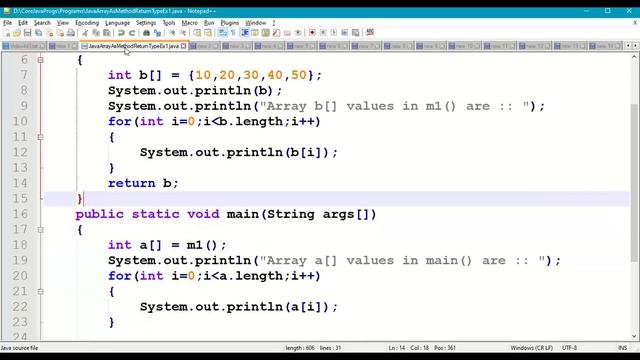Switch to the JavaArrayAsMethodReturnTypeEx1.java tab
Screen dimensions: 640x360
click(x=133, y=46)
